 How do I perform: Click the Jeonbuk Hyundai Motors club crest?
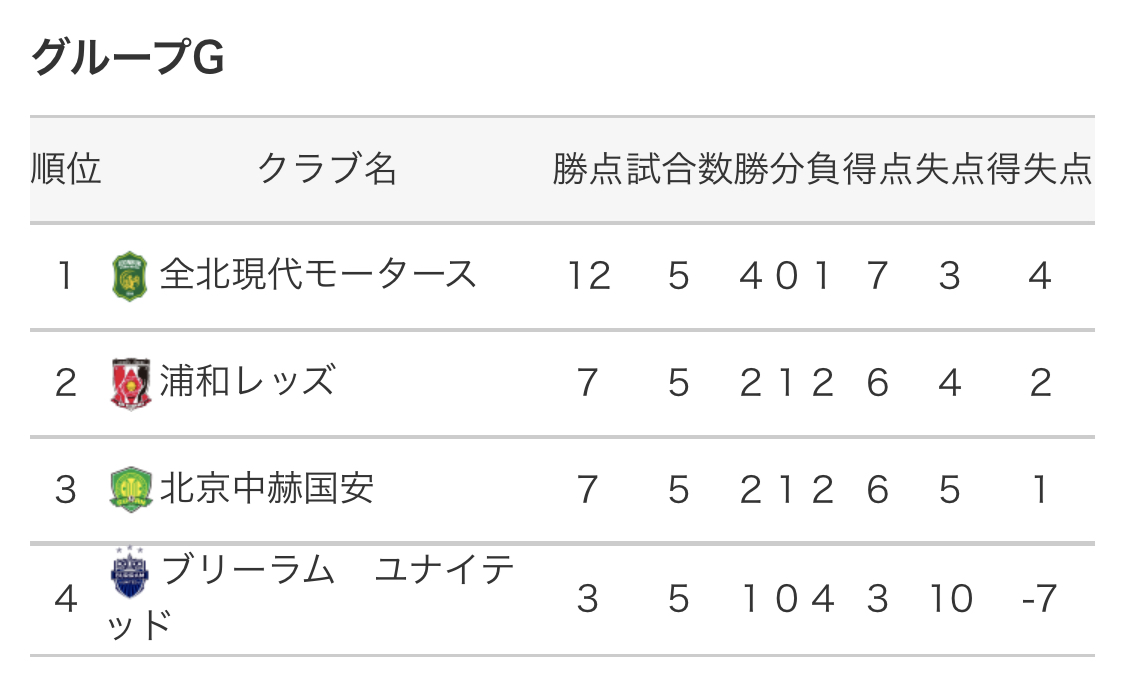pyautogui.click(x=129, y=276)
